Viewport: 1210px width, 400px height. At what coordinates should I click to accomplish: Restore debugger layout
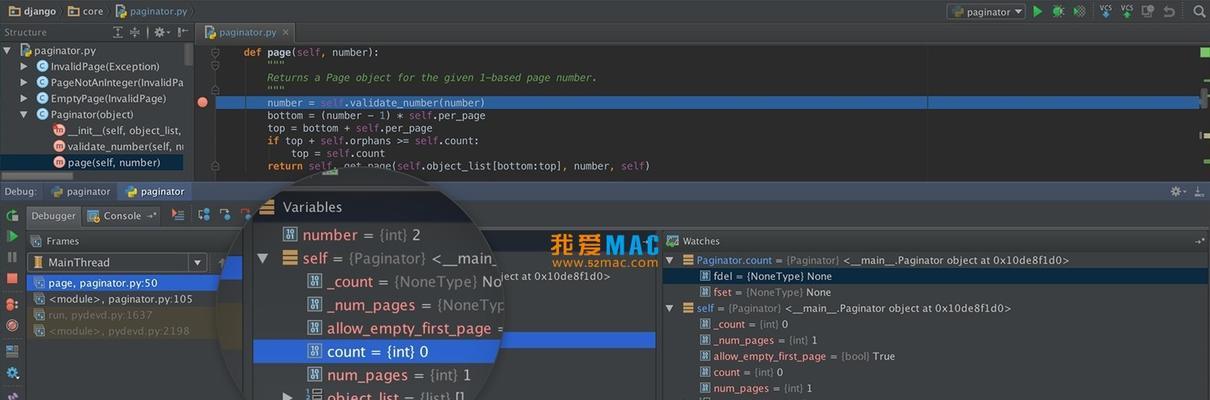point(12,351)
